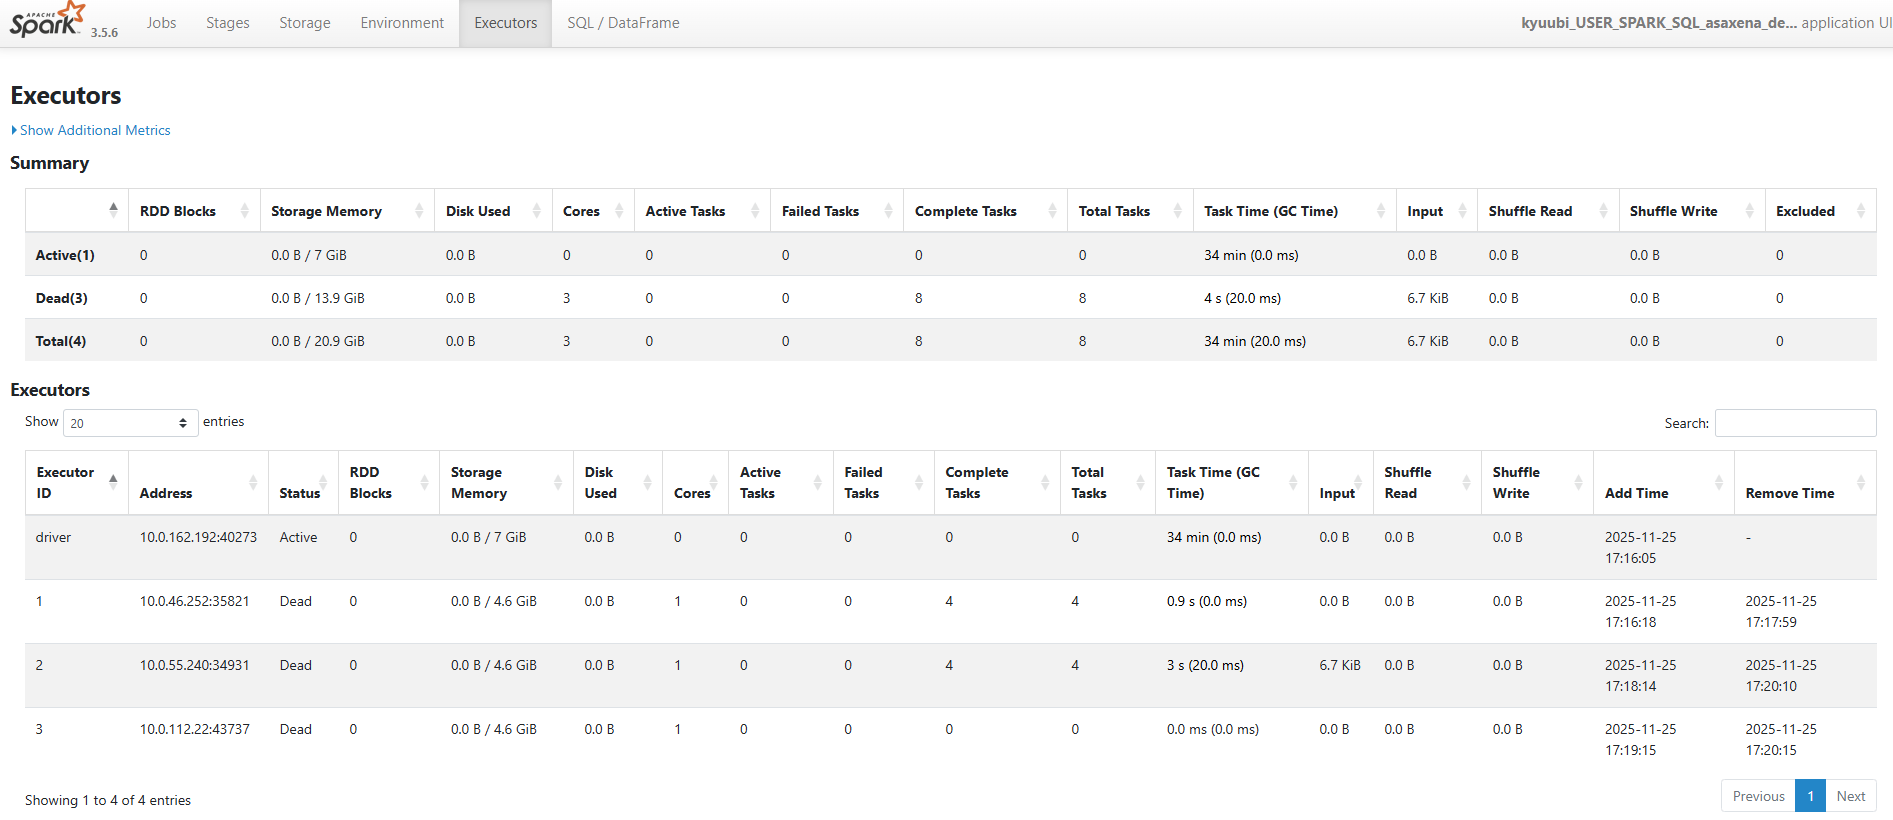Sort executors table by Task Time icon
The width and height of the screenshot is (1893, 820).
click(x=1293, y=483)
